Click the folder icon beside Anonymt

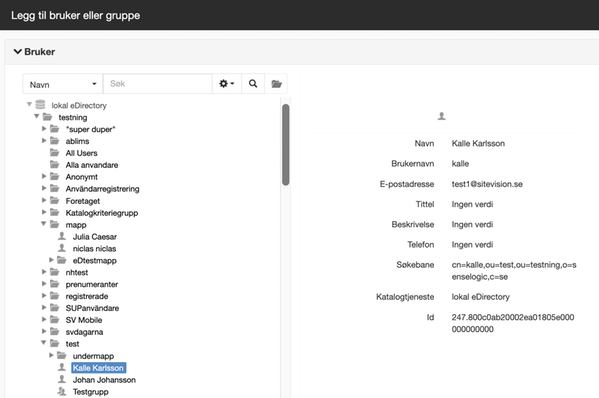55,176
